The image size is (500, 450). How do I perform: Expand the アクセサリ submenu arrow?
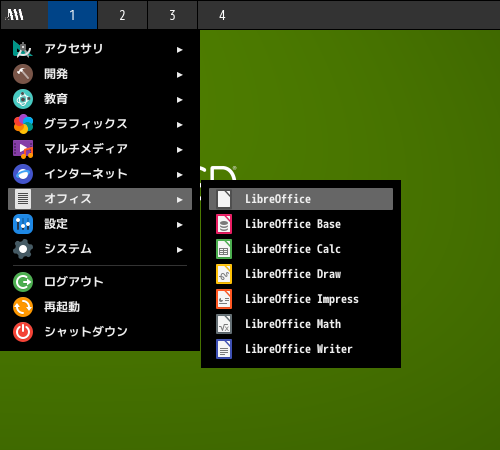pos(180,50)
